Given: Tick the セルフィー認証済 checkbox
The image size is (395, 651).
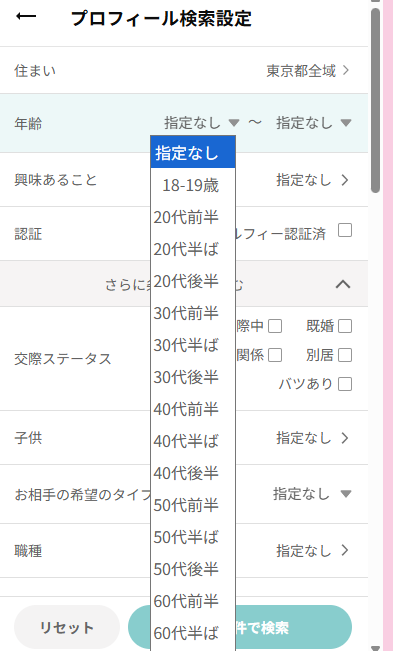Looking at the screenshot, I should tap(345, 230).
